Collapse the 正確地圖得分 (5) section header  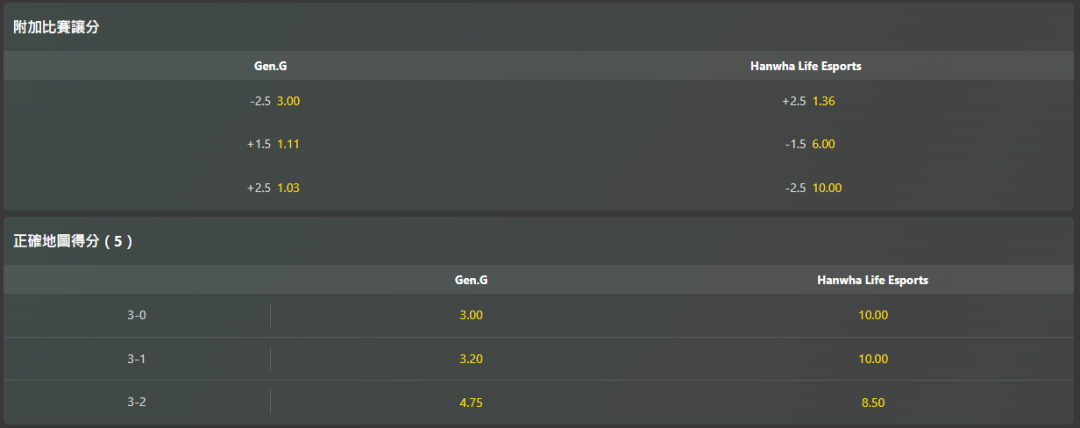73,241
